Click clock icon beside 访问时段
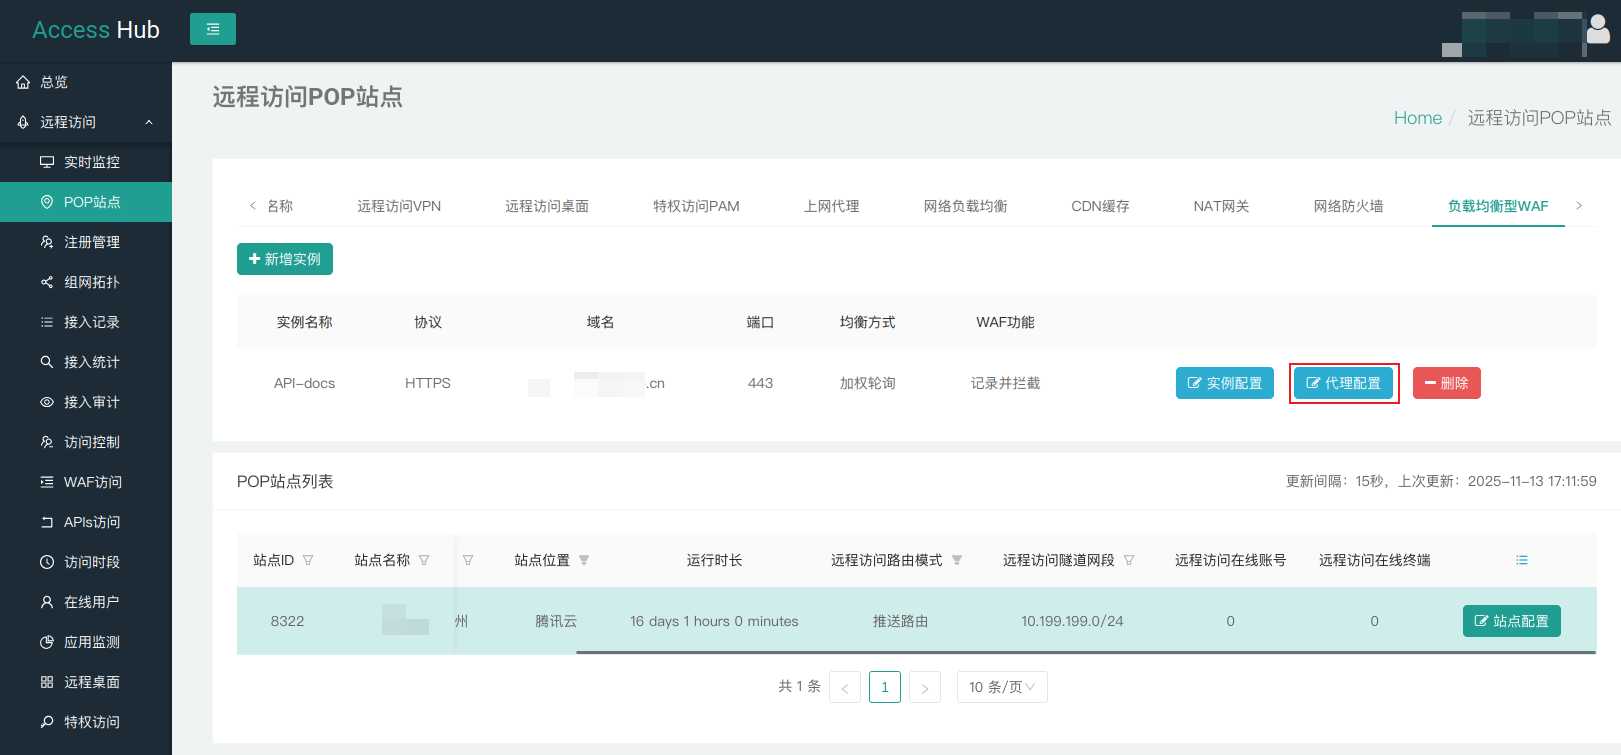Screen dimensions: 1621x755 [47, 562]
